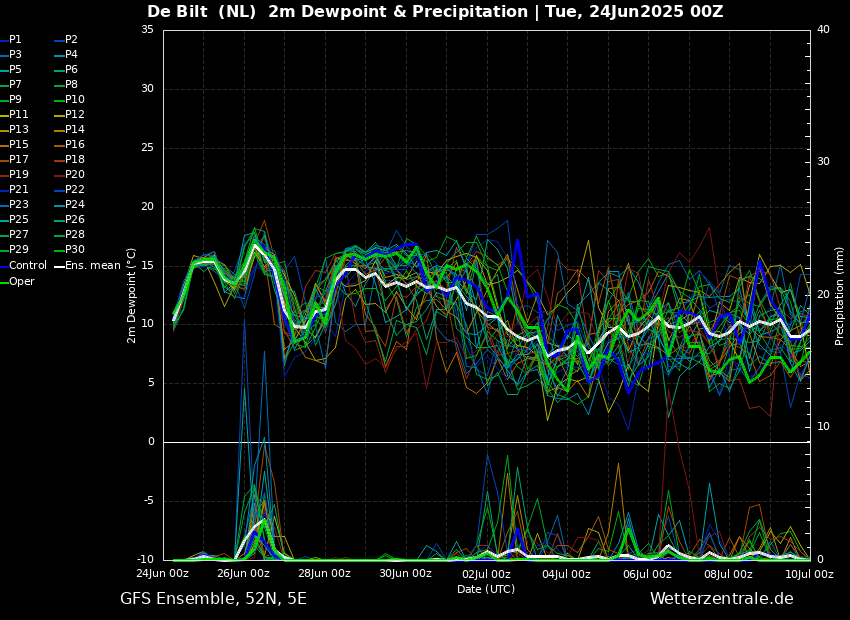Click the Precipitation (mm) axis label
This screenshot has width=850, height=620.
coord(840,295)
